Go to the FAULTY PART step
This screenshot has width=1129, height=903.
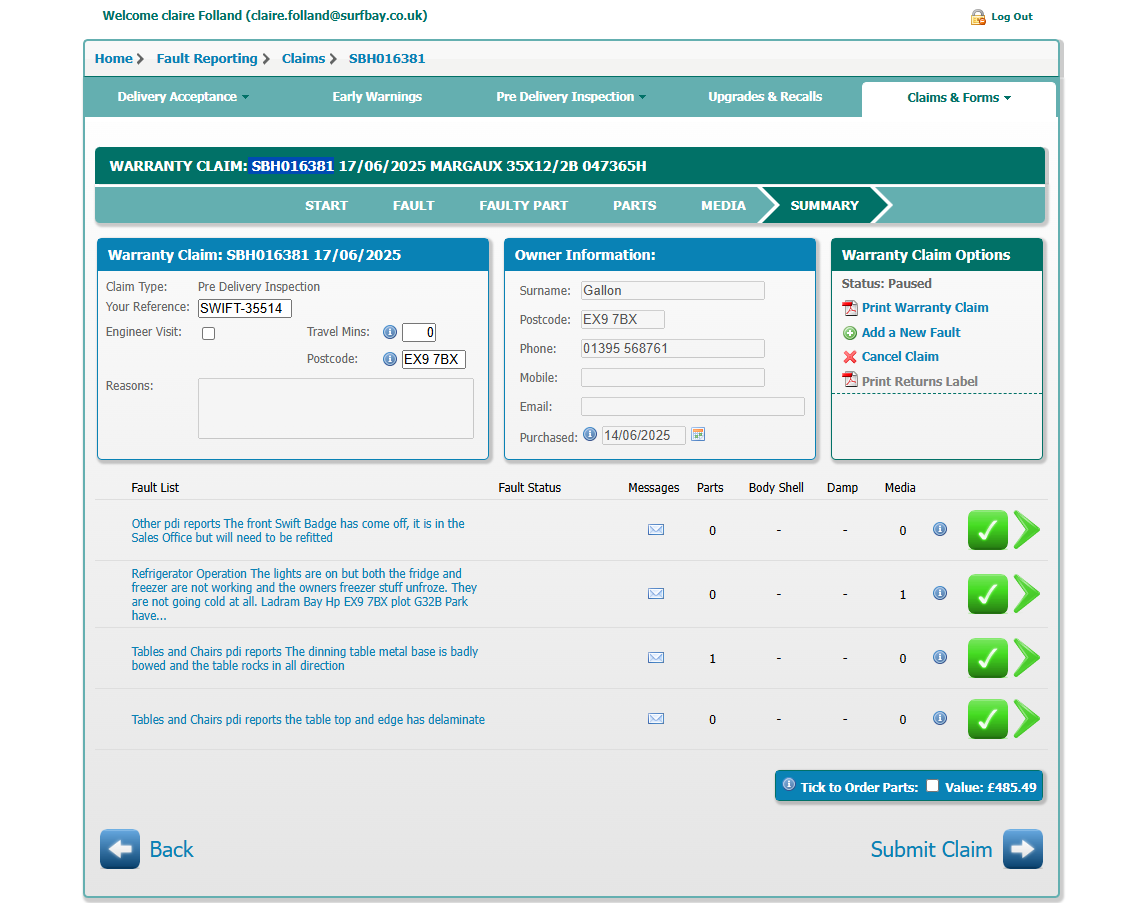[523, 205]
